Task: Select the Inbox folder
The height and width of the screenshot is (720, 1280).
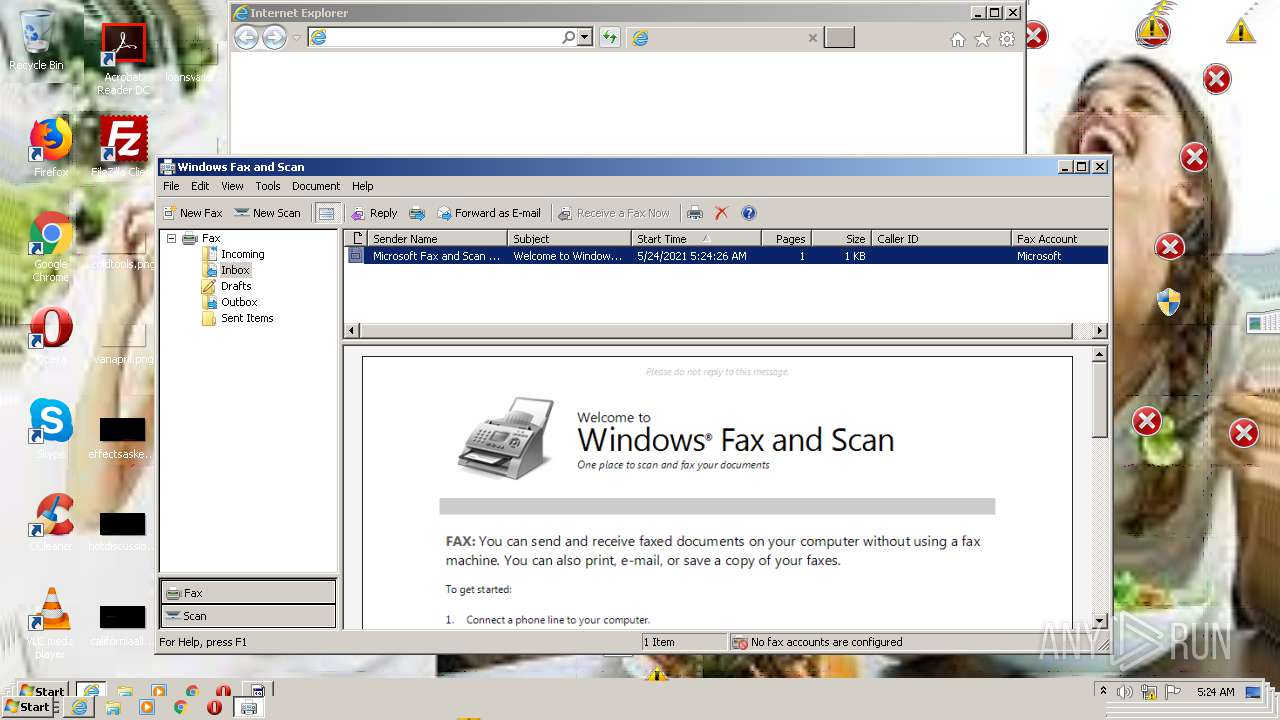Action: [235, 270]
